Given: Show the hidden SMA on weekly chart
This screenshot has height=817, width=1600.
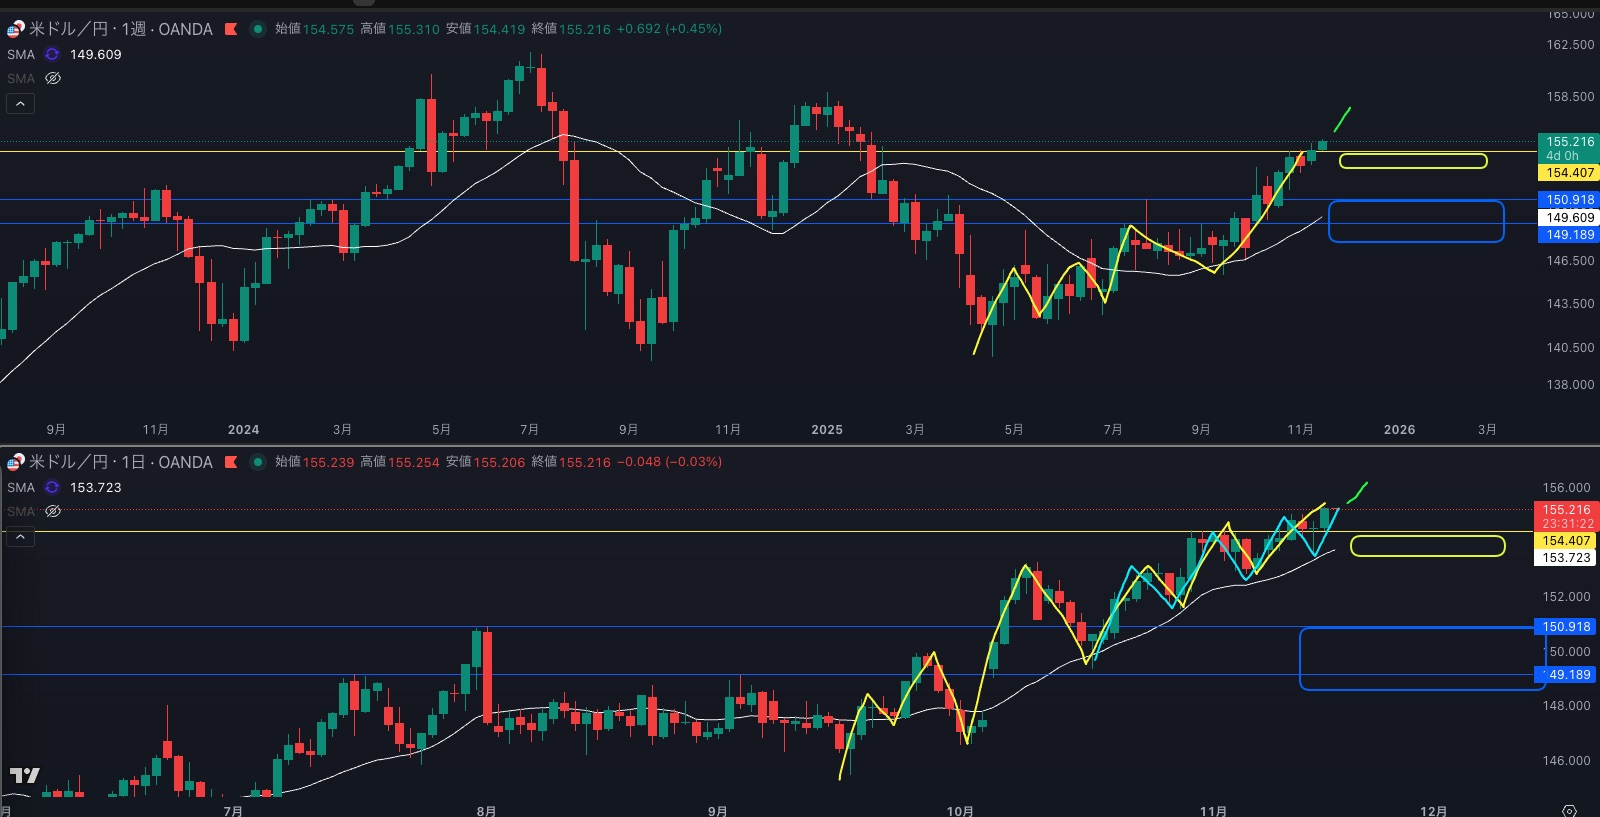Looking at the screenshot, I should (53, 78).
